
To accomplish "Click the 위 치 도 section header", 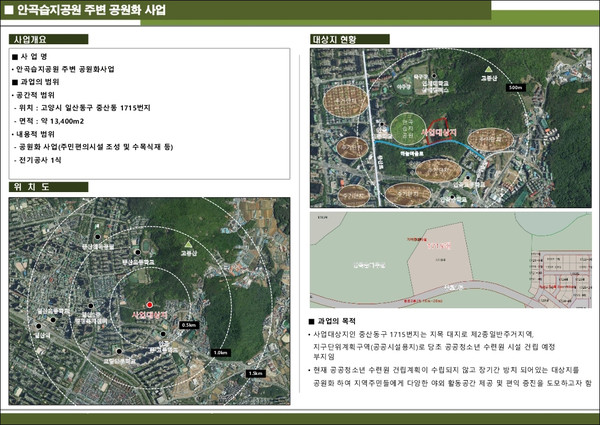I will click(48, 187).
